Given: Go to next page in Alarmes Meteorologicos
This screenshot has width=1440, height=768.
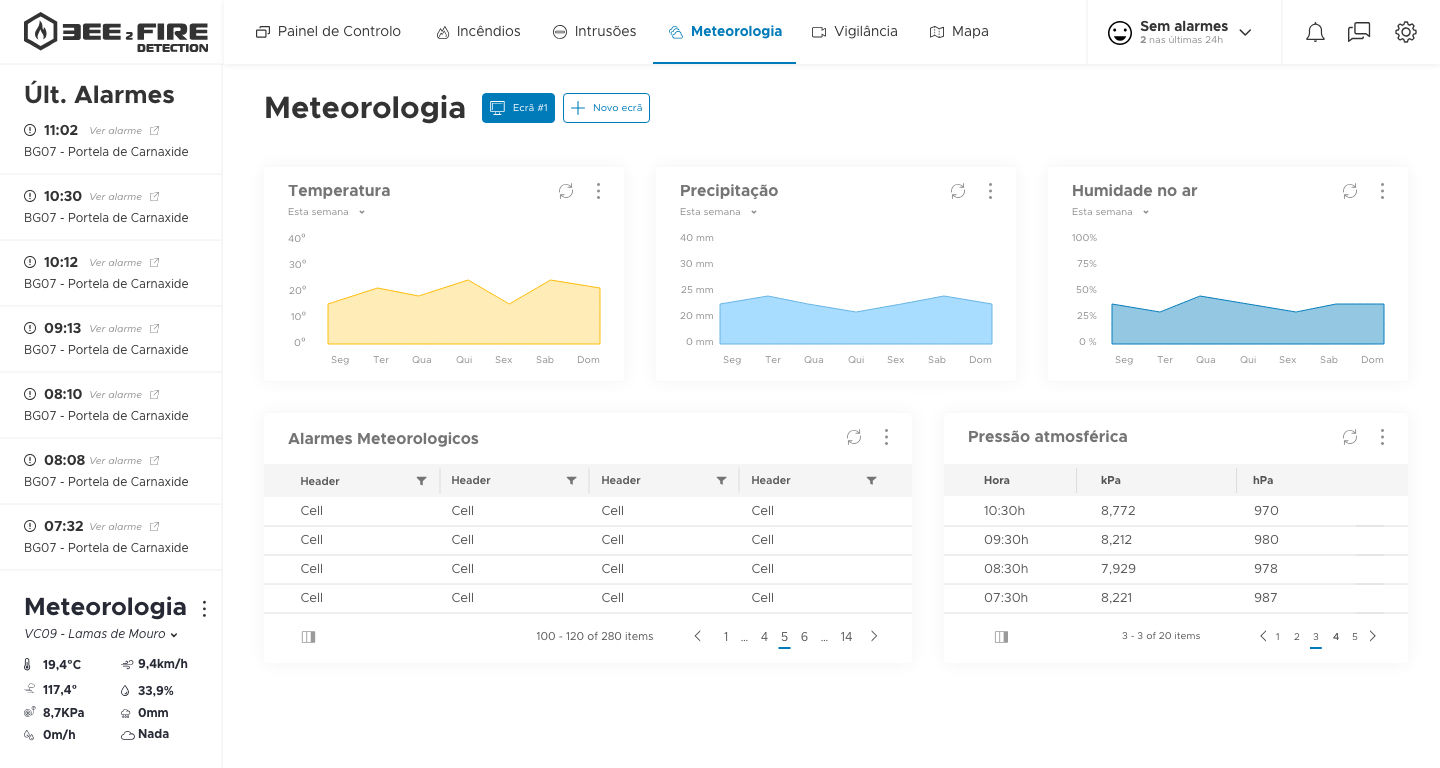Looking at the screenshot, I should click(874, 636).
